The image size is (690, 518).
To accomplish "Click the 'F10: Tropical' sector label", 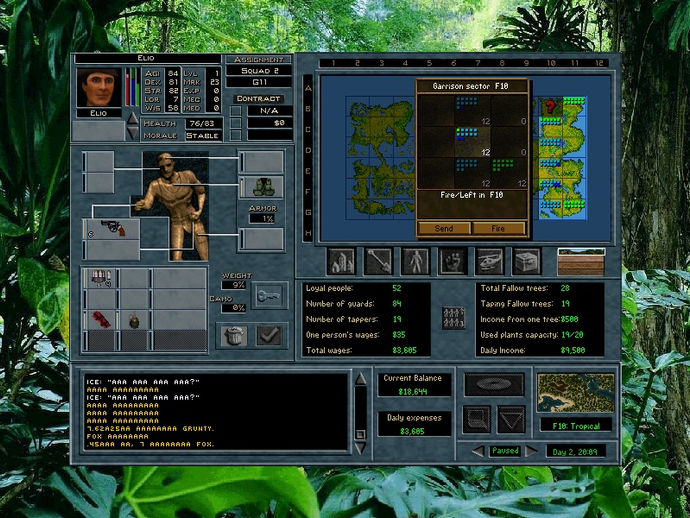I will [576, 426].
